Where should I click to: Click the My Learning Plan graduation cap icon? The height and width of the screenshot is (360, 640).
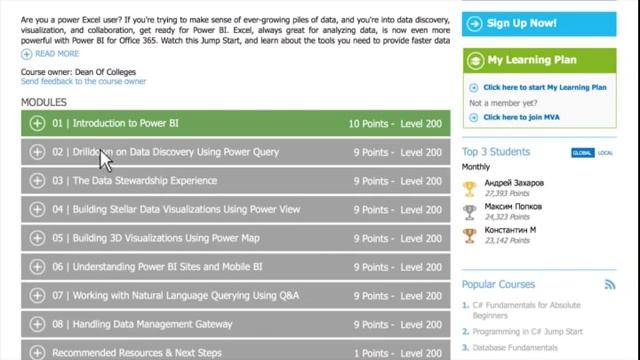476,61
